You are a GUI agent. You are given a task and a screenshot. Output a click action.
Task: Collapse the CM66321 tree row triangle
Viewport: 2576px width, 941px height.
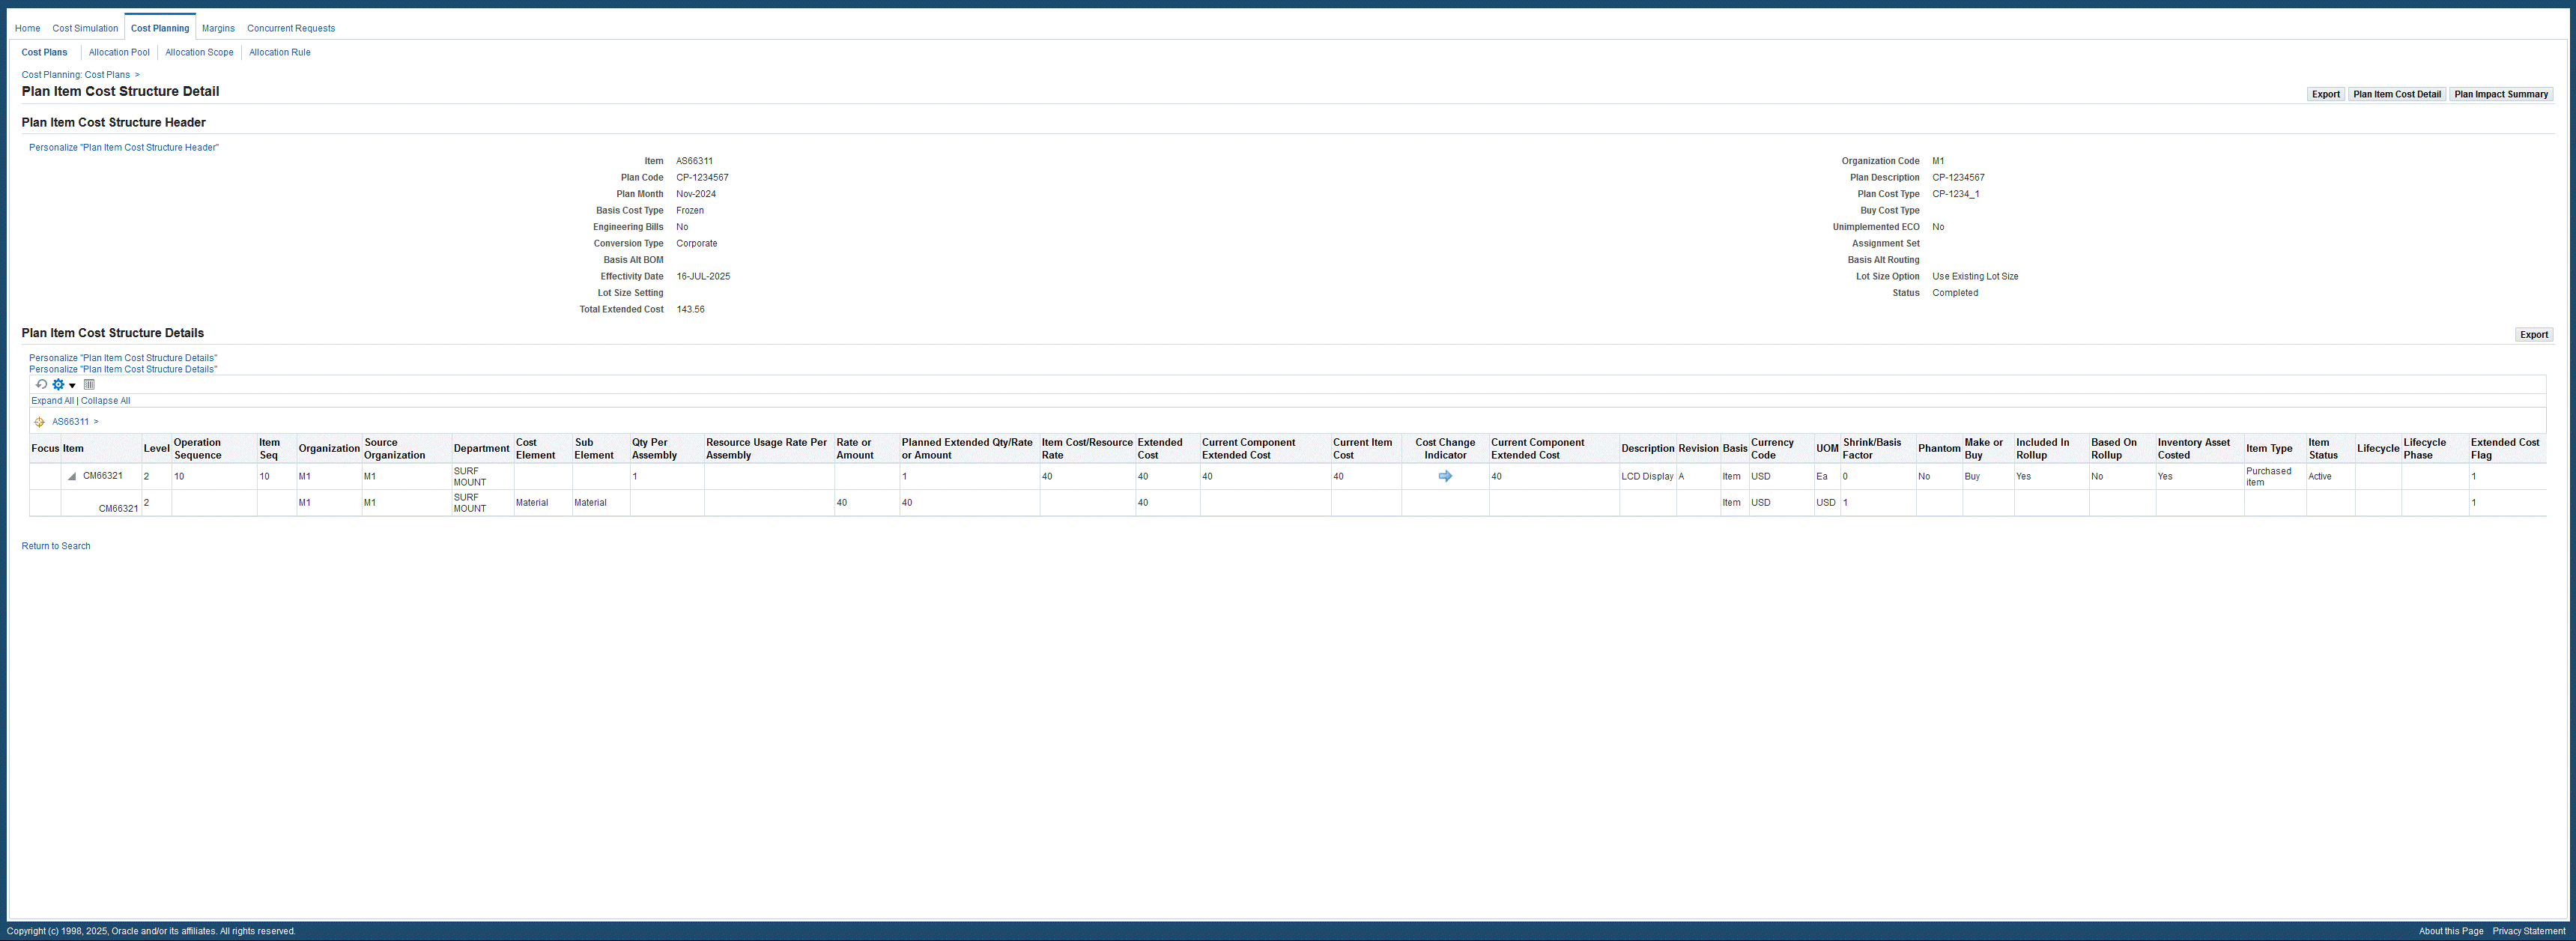[x=72, y=477]
